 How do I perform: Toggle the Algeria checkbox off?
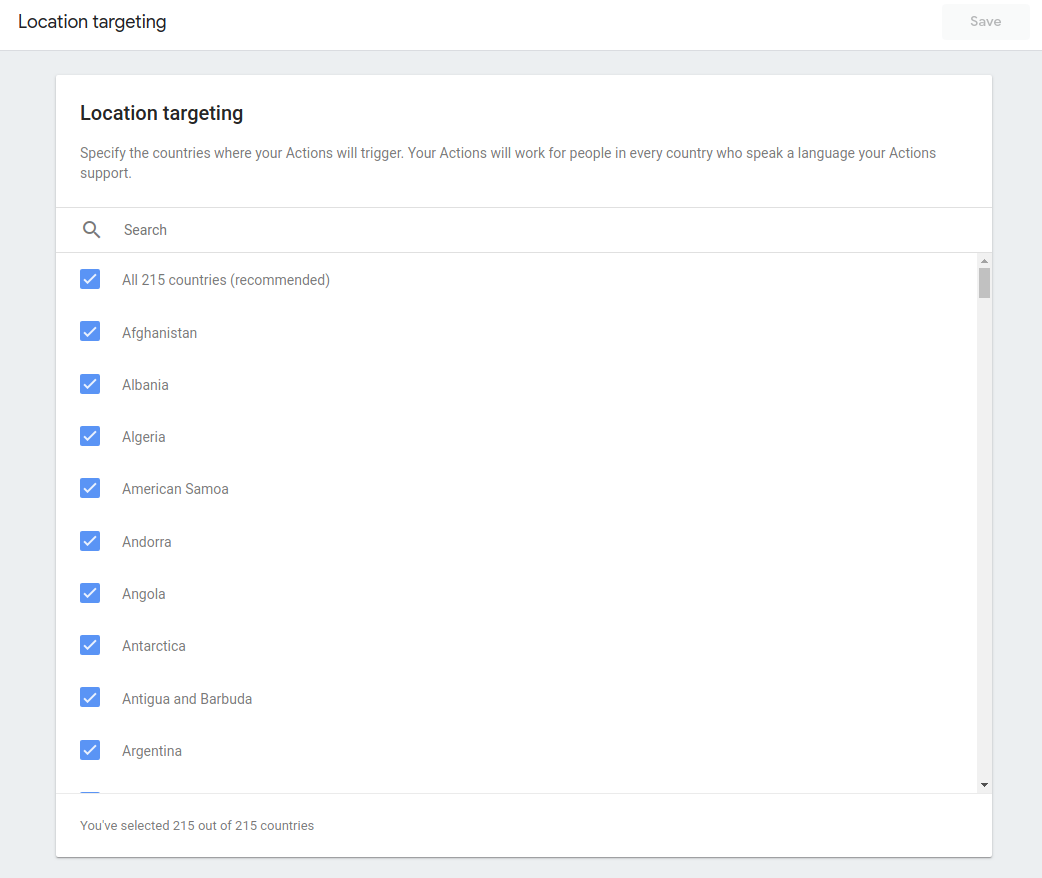[x=90, y=436]
